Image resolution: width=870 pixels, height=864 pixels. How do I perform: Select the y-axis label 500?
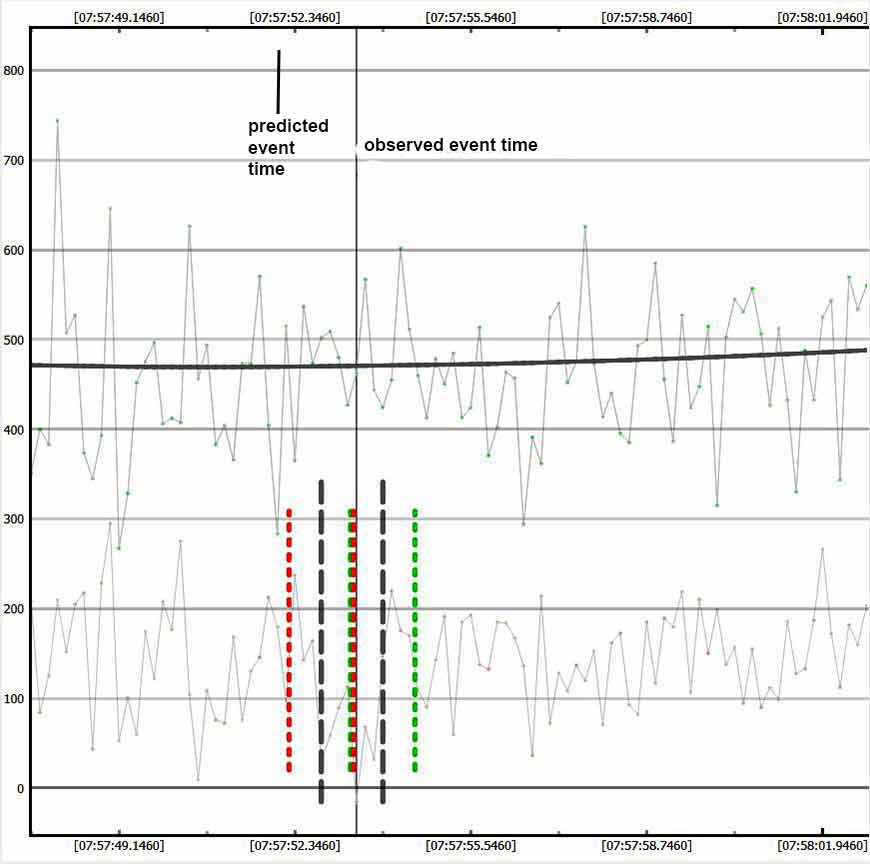click(x=14, y=340)
